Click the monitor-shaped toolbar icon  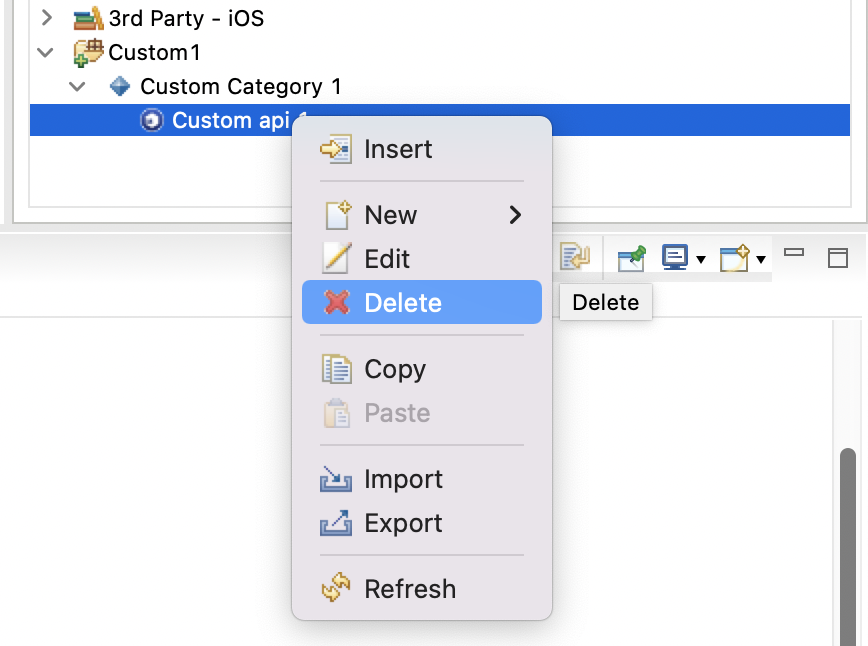tap(674, 257)
